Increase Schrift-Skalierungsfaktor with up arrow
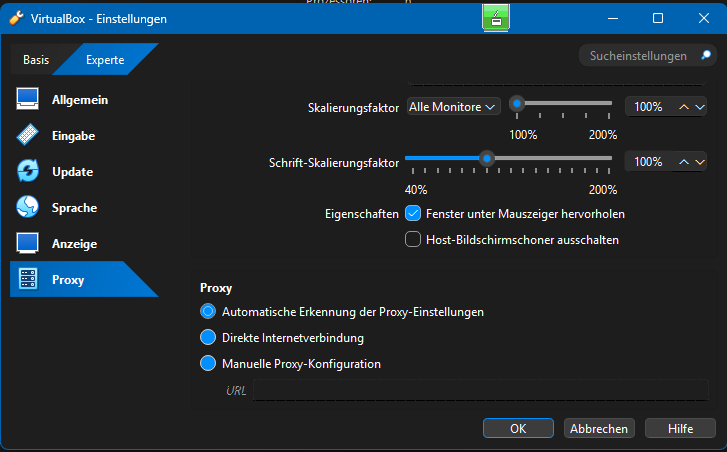This screenshot has width=727, height=452. [683, 162]
